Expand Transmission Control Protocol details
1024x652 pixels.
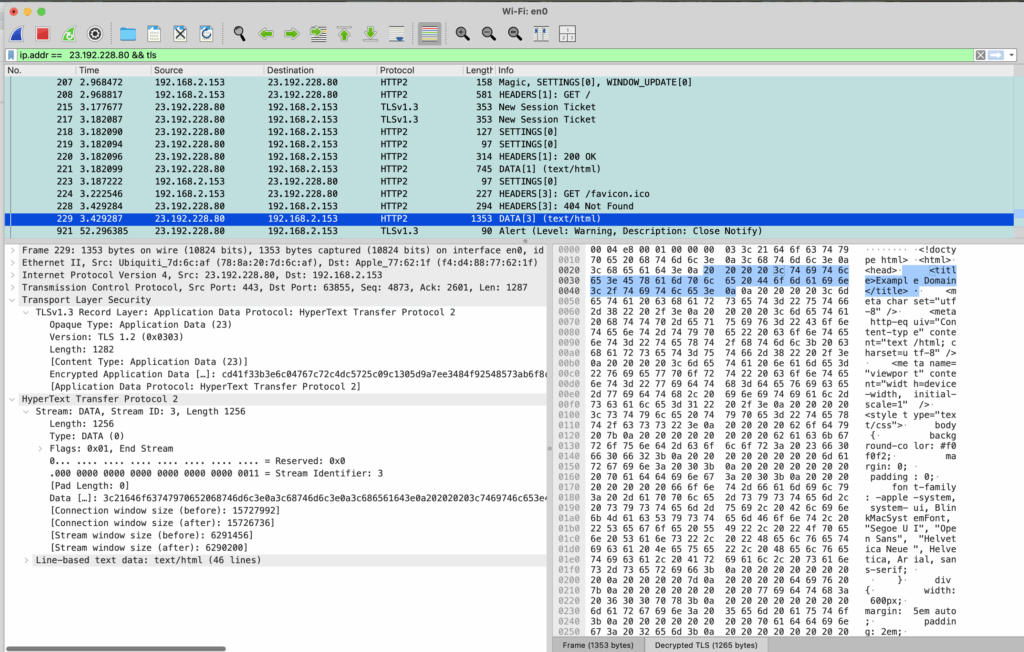click(x=12, y=287)
